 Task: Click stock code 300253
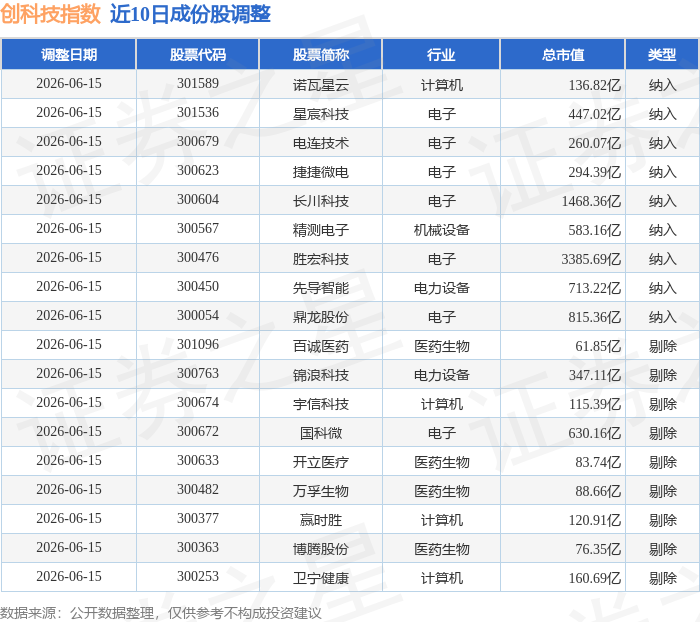click(198, 576)
